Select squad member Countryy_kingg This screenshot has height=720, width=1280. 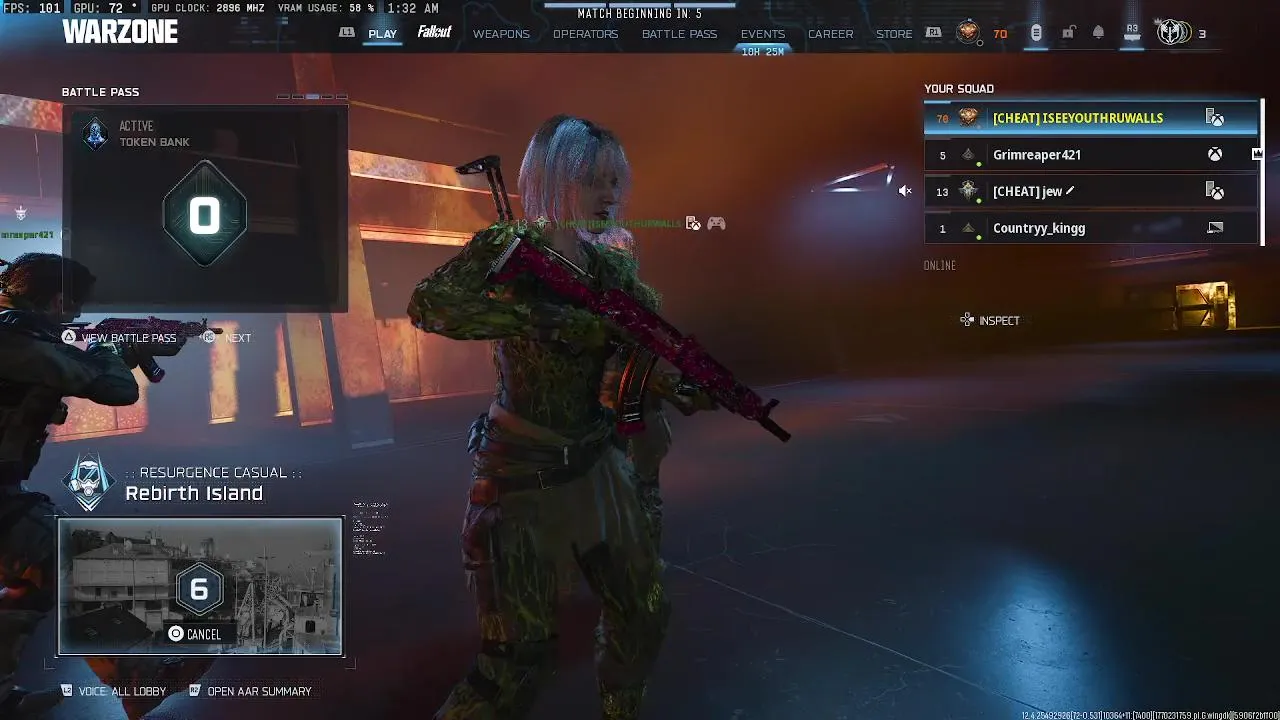[x=1091, y=228]
